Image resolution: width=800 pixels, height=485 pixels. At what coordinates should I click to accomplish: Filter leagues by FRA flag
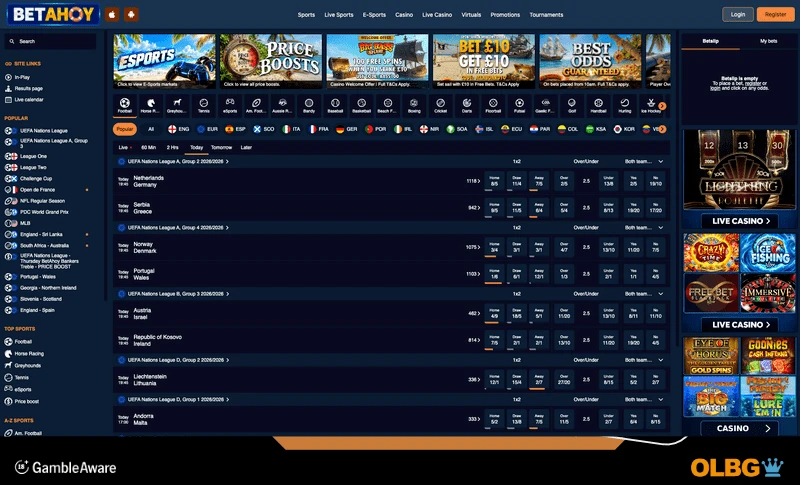click(319, 129)
